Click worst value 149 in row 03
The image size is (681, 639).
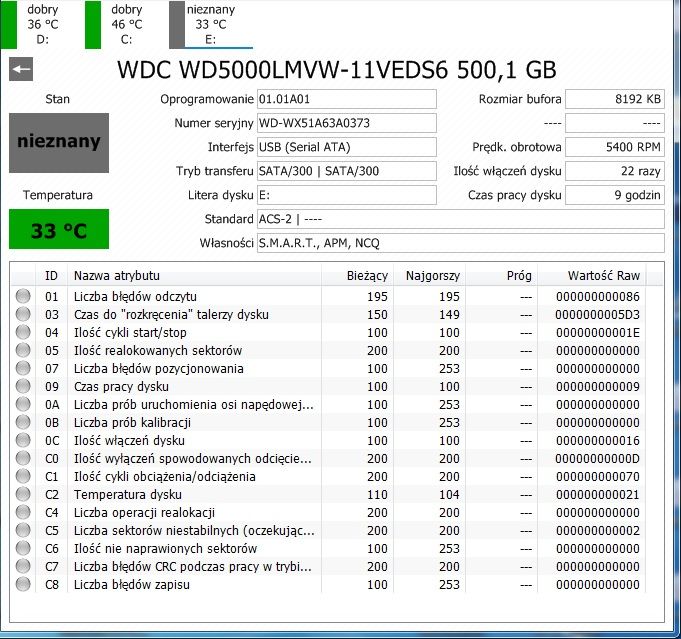(x=449, y=315)
